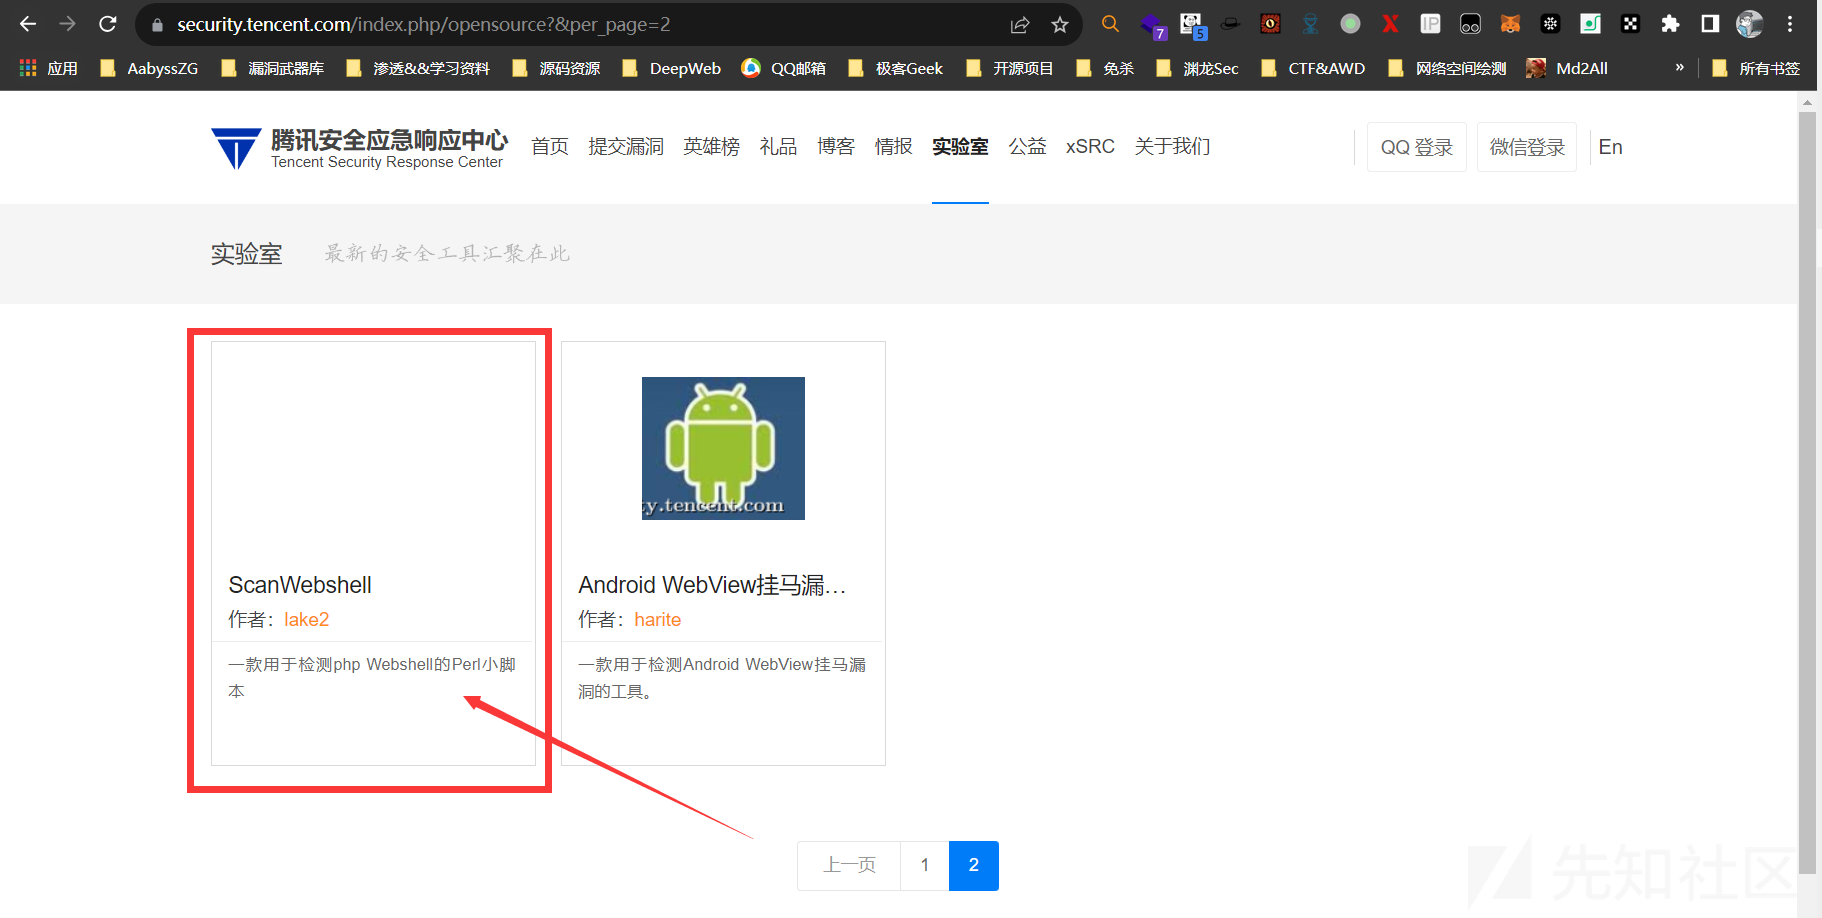Open the 应用 apps shortcut
The image size is (1822, 918).
(x=48, y=68)
